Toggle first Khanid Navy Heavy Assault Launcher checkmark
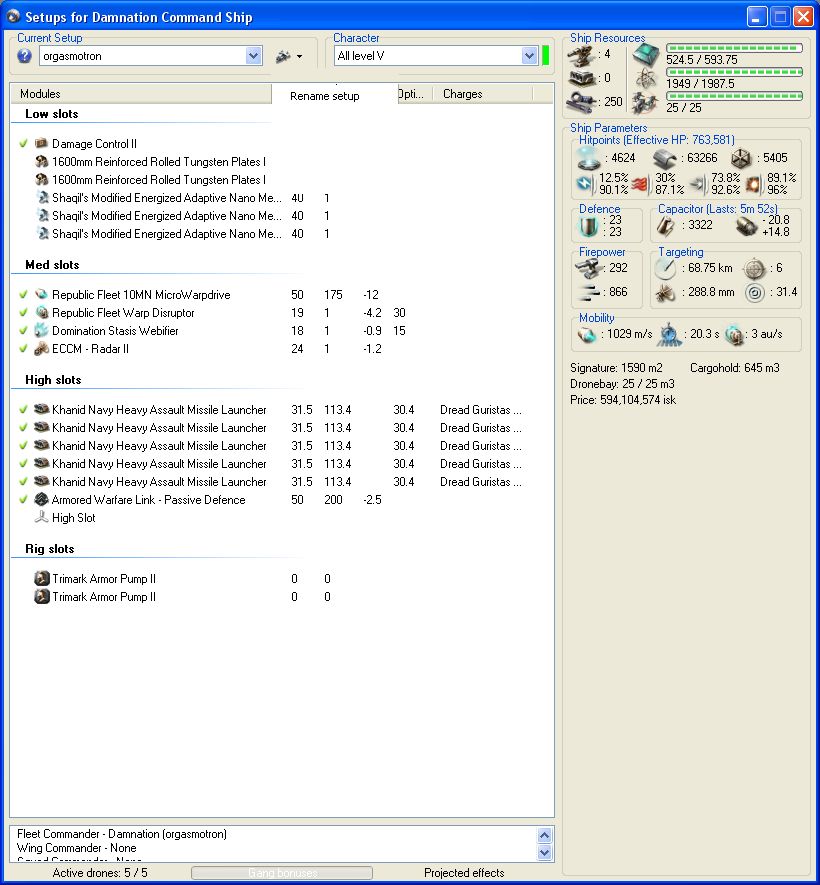 point(23,409)
